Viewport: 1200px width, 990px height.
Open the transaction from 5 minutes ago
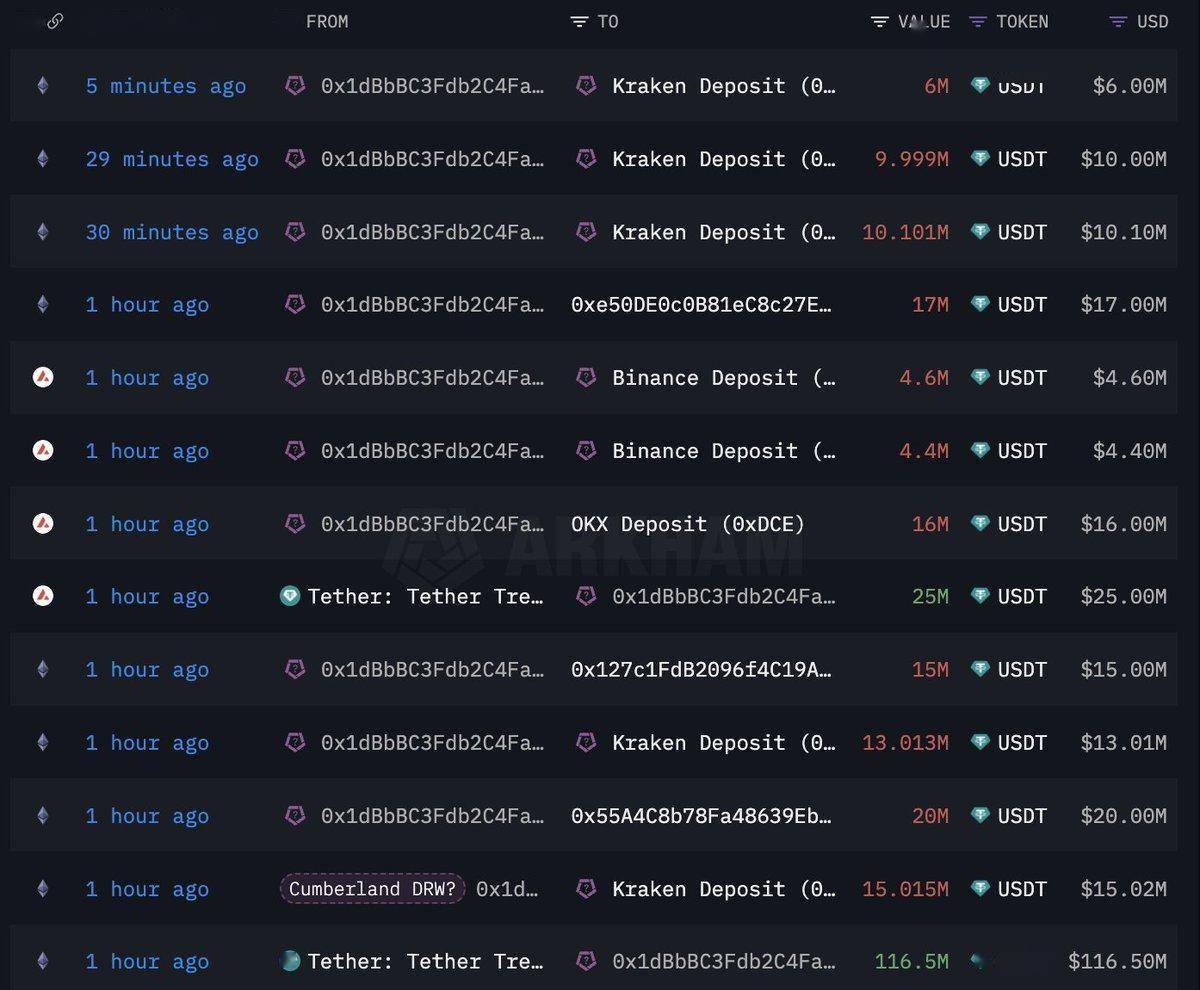point(166,86)
